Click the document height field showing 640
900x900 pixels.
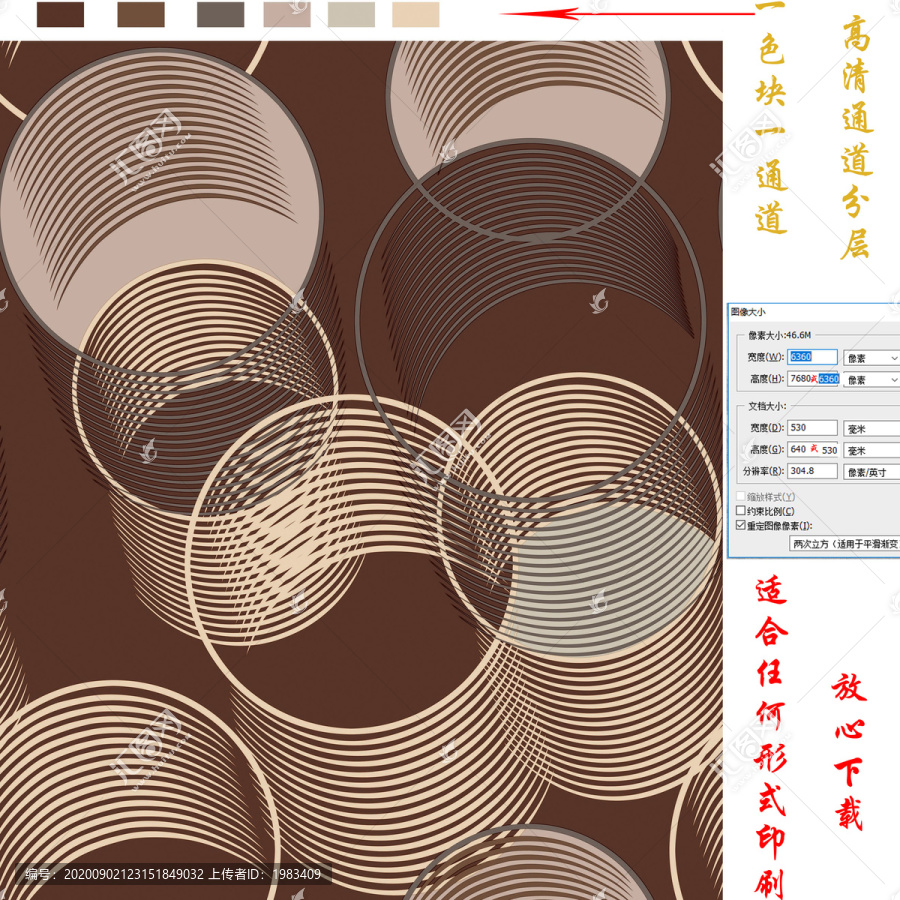[813, 449]
